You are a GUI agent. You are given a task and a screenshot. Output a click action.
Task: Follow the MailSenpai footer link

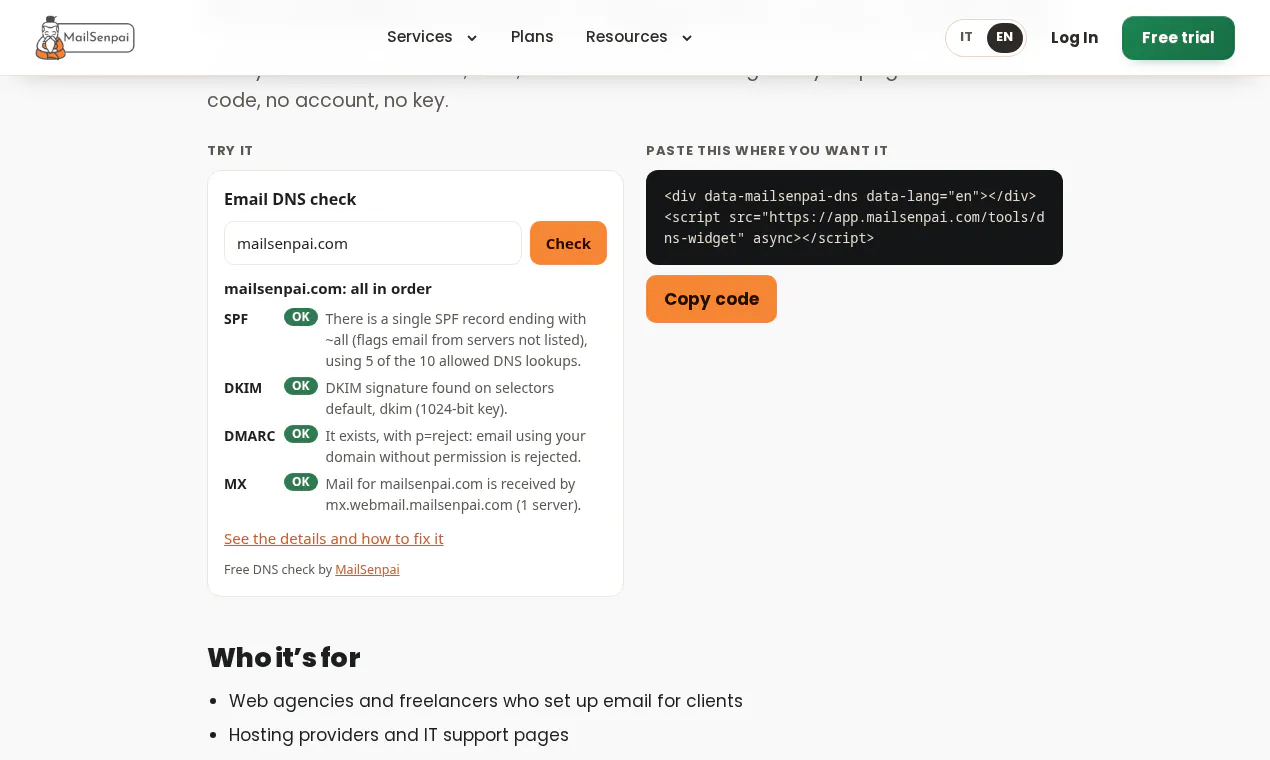tap(367, 569)
